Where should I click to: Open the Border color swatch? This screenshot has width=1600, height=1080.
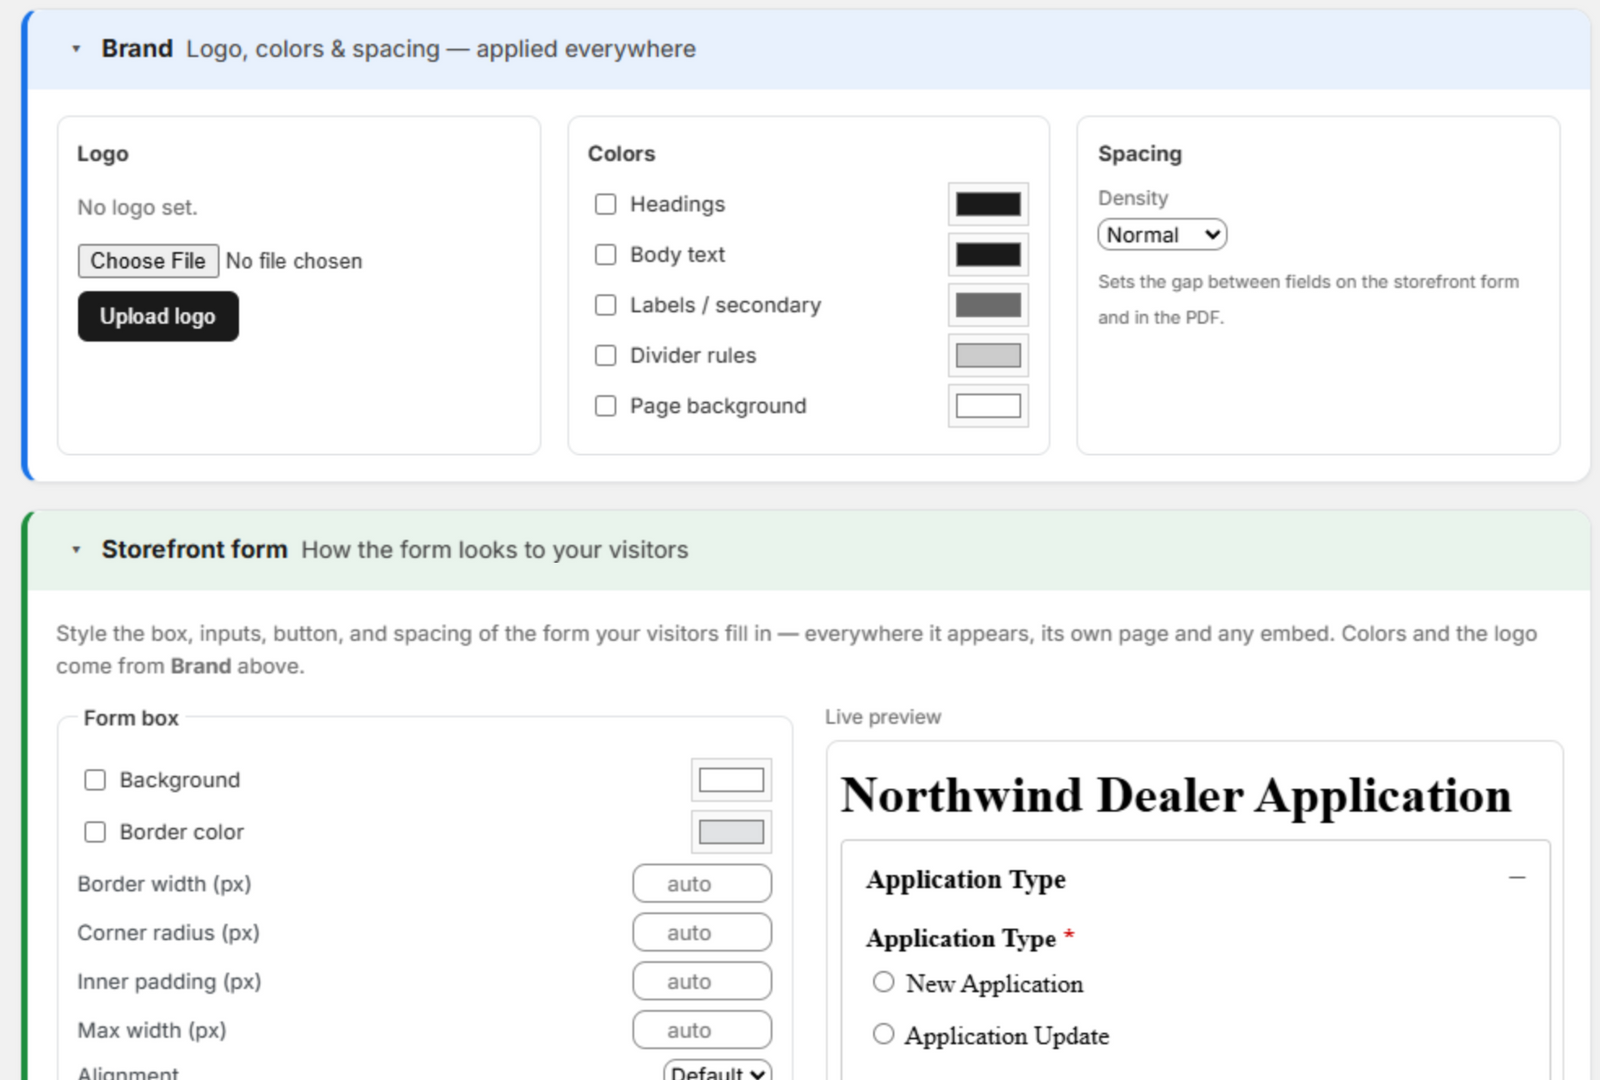pos(731,832)
